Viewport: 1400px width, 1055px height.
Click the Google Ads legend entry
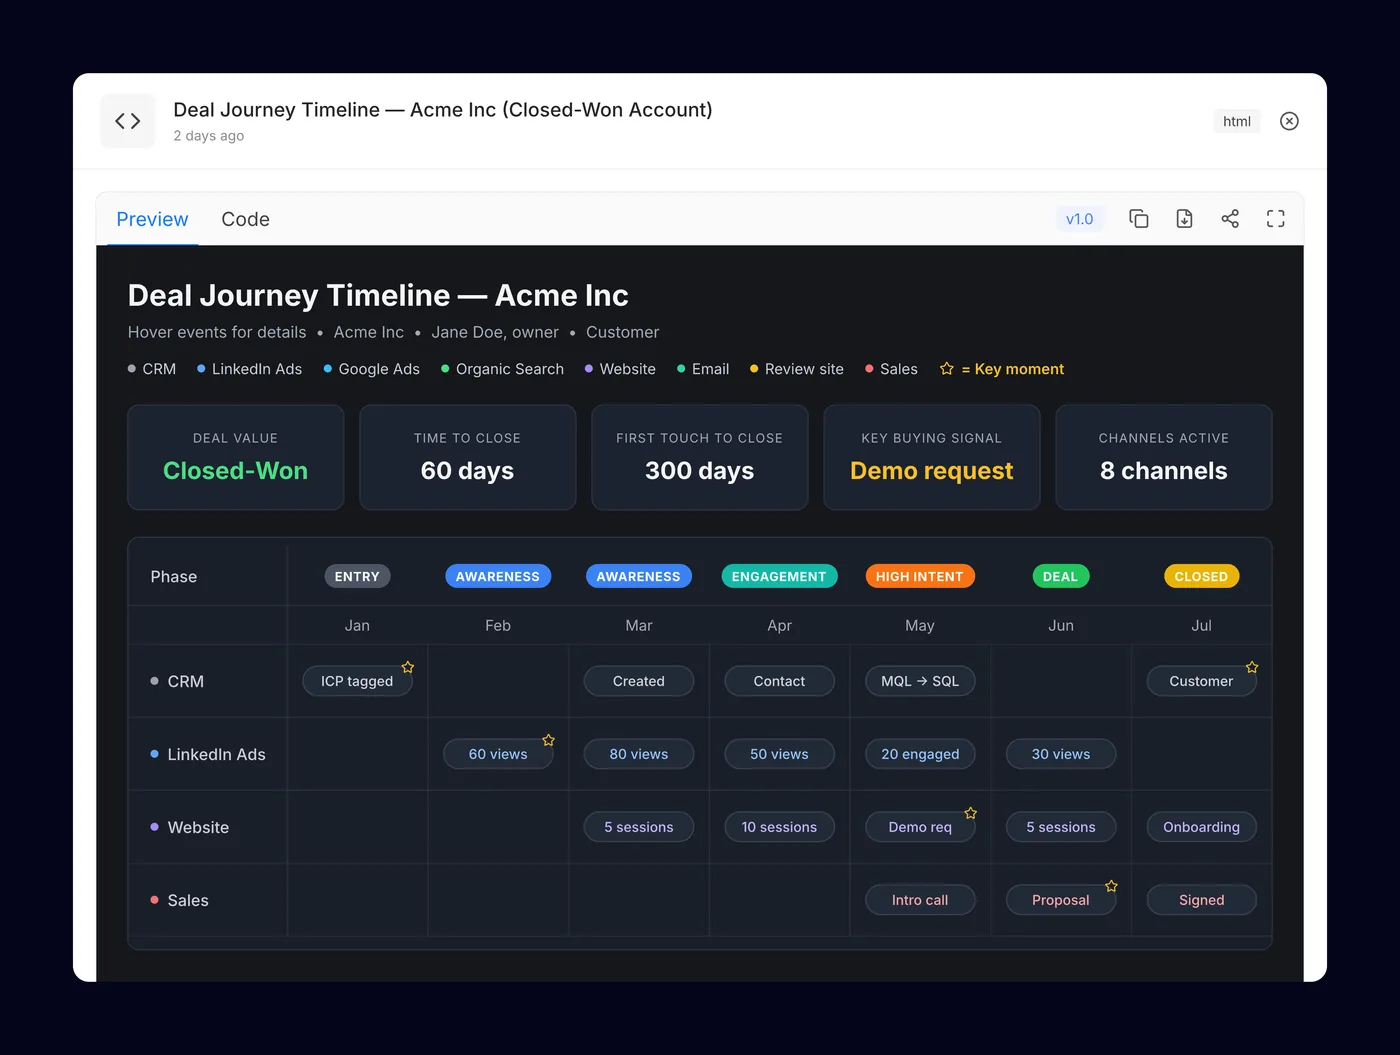(371, 369)
